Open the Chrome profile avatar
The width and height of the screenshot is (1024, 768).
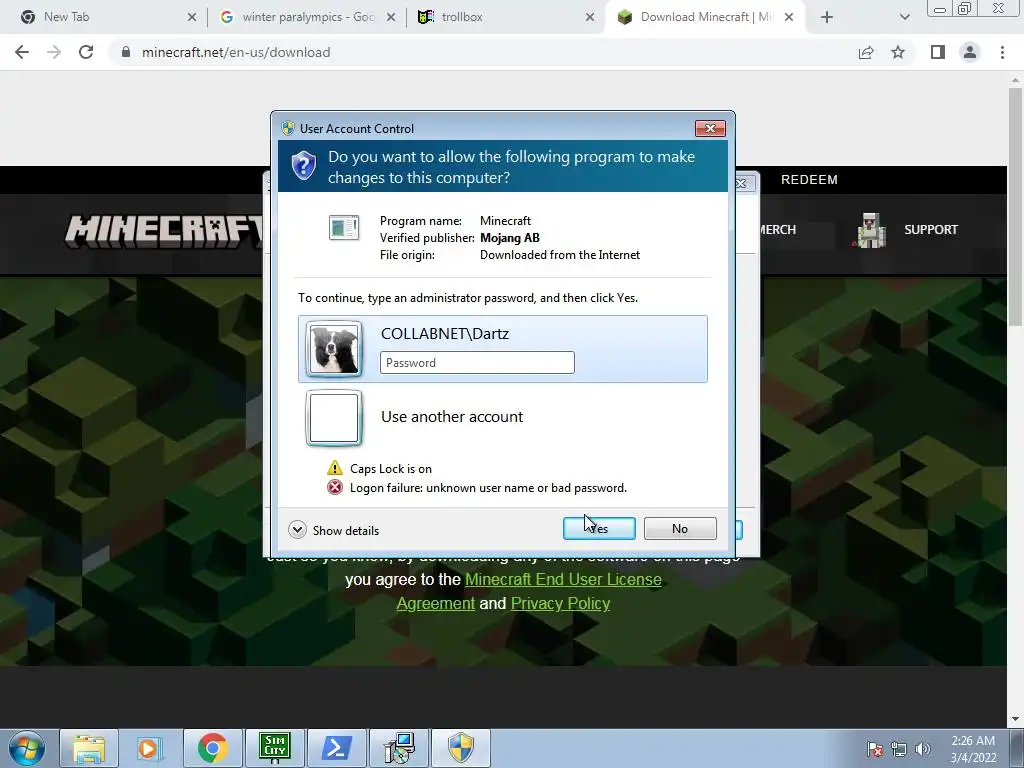pos(970,52)
